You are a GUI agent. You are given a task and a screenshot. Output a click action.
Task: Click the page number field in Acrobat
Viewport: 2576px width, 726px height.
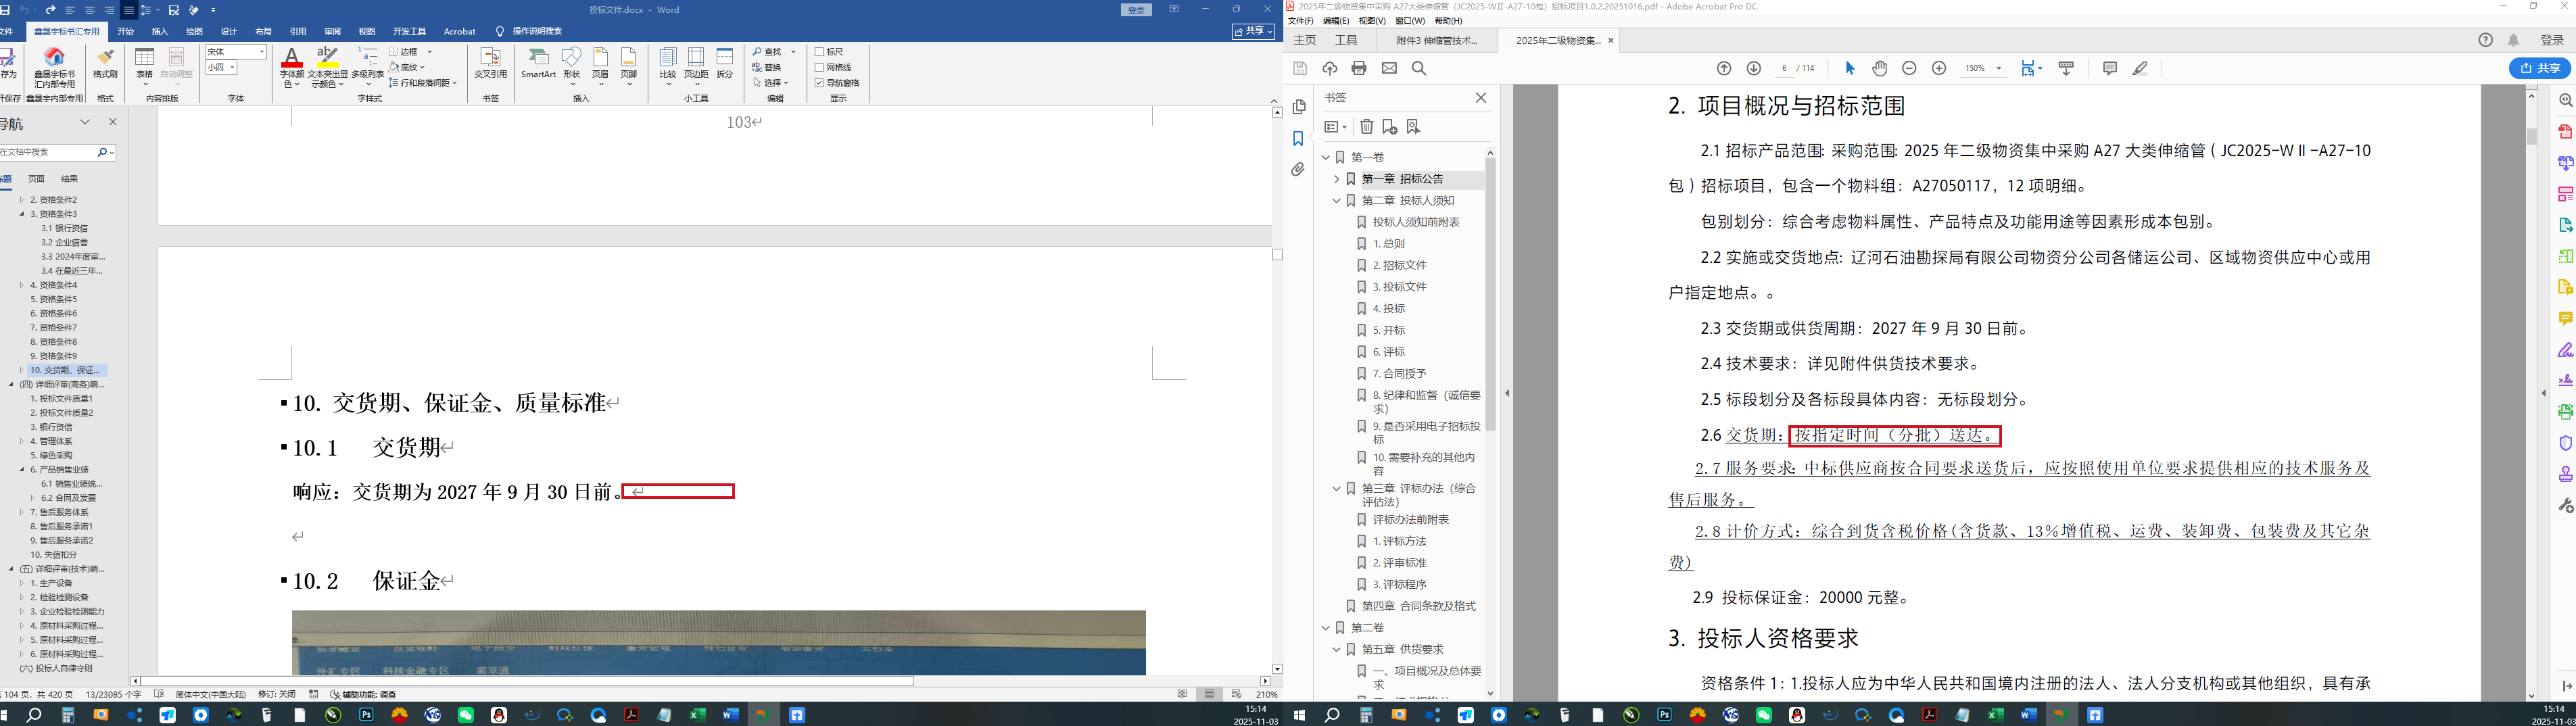point(1784,68)
